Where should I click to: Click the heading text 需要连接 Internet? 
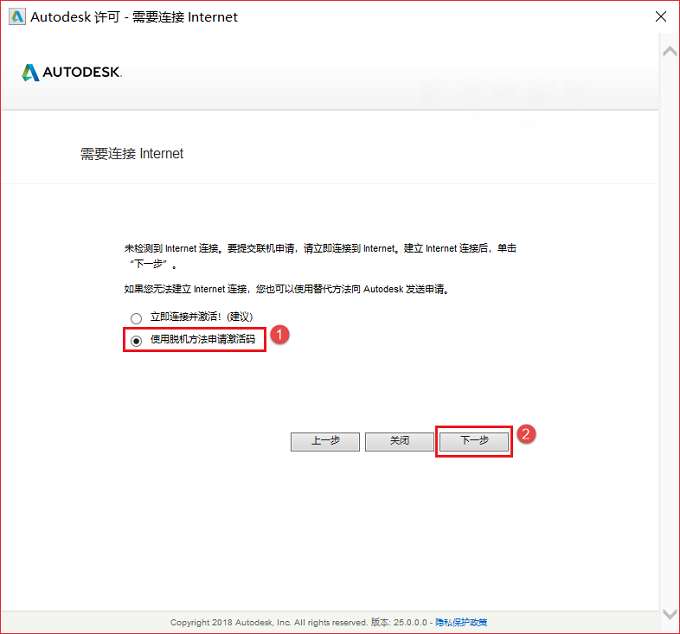pos(132,154)
